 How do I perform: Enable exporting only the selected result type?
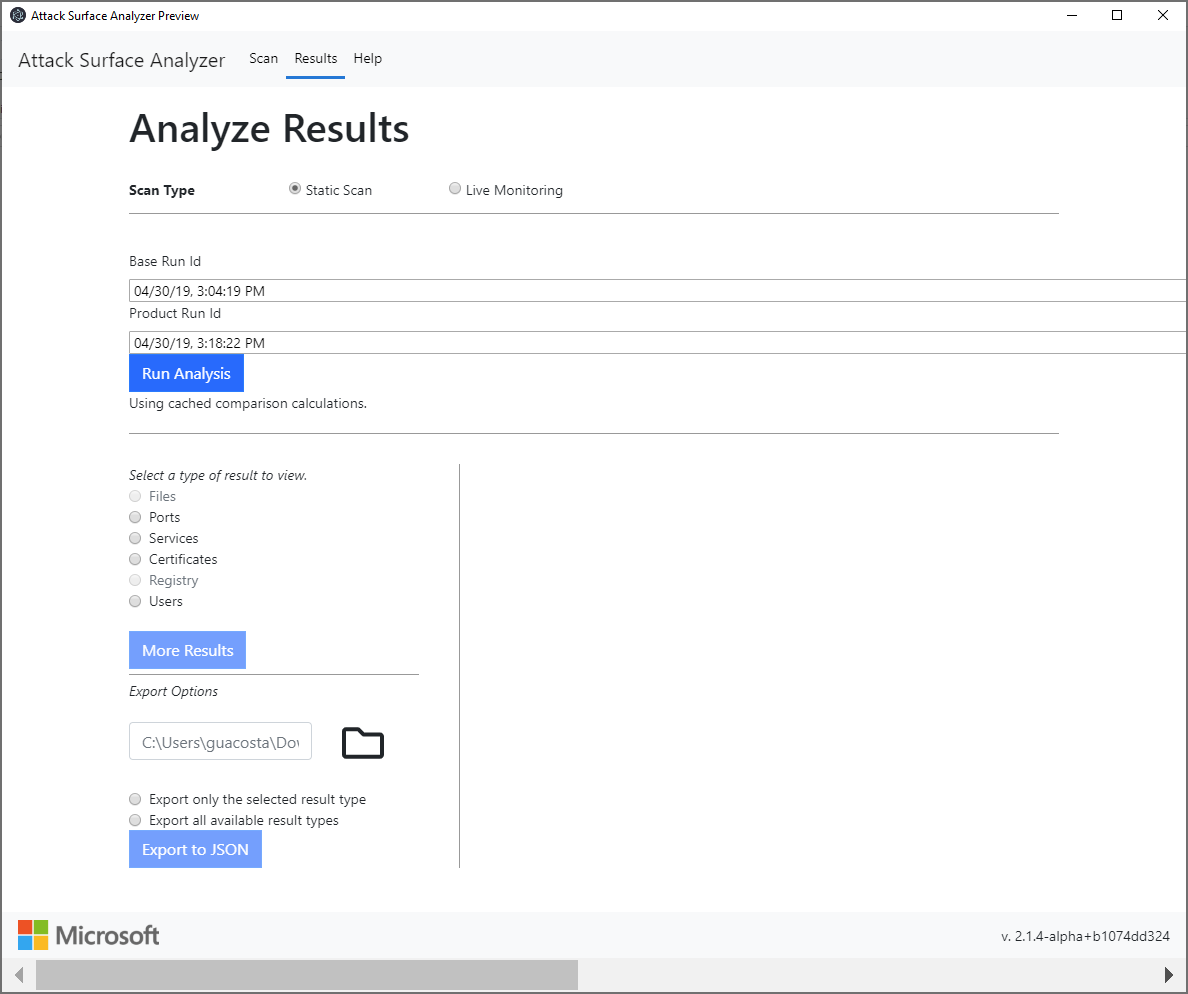tap(135, 799)
